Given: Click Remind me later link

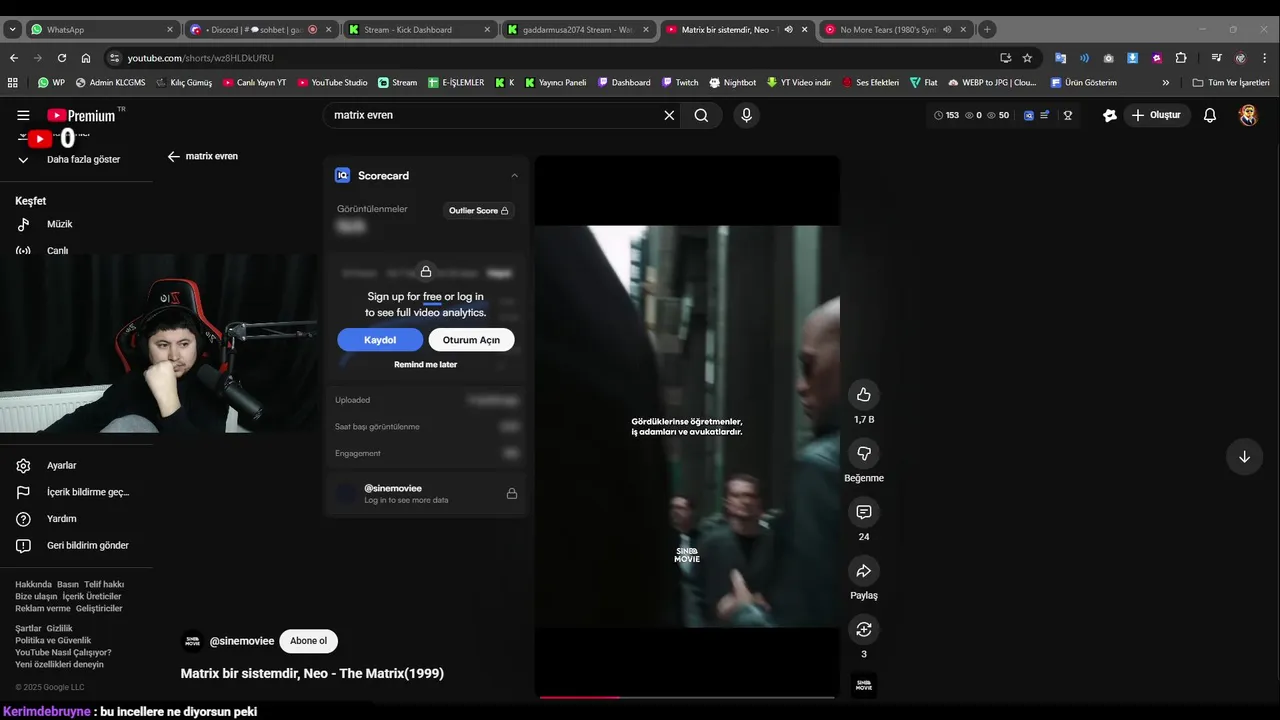Looking at the screenshot, I should point(425,365).
